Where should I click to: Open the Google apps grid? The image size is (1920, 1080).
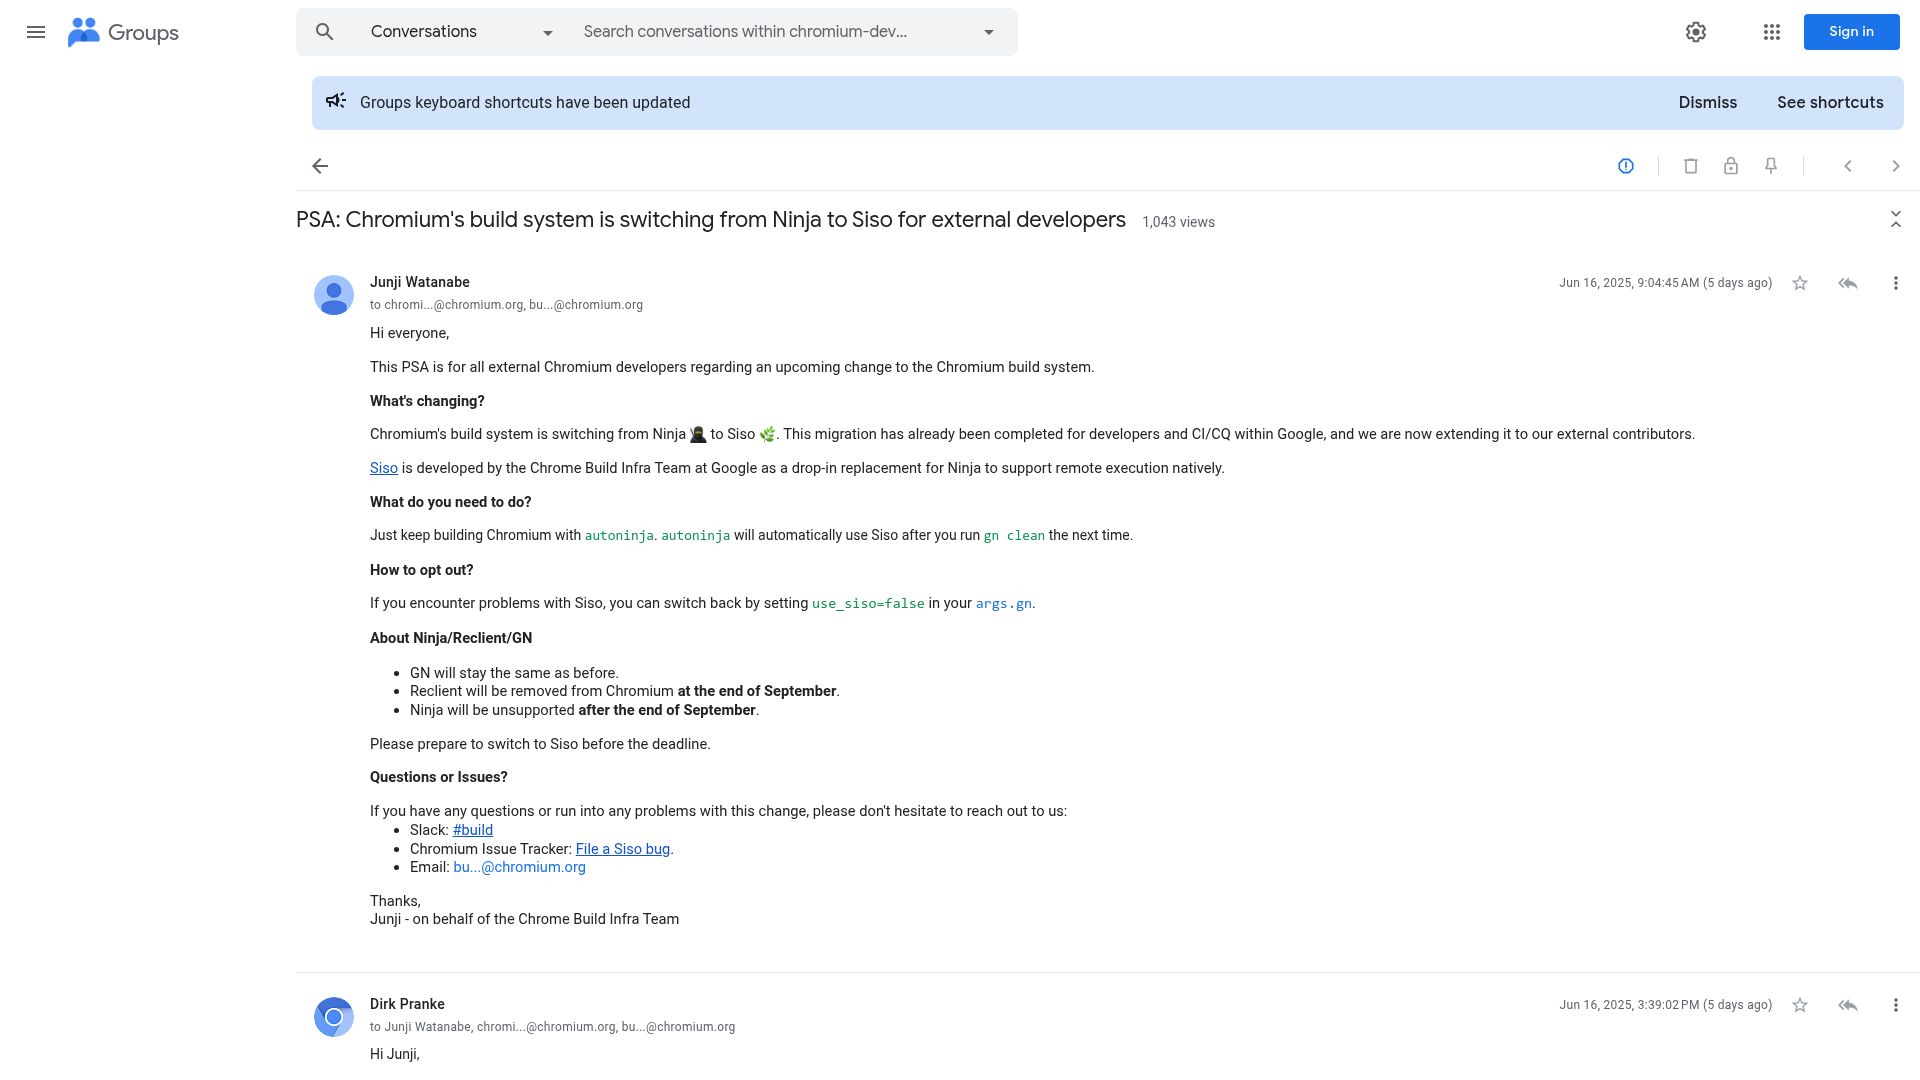tap(1772, 32)
